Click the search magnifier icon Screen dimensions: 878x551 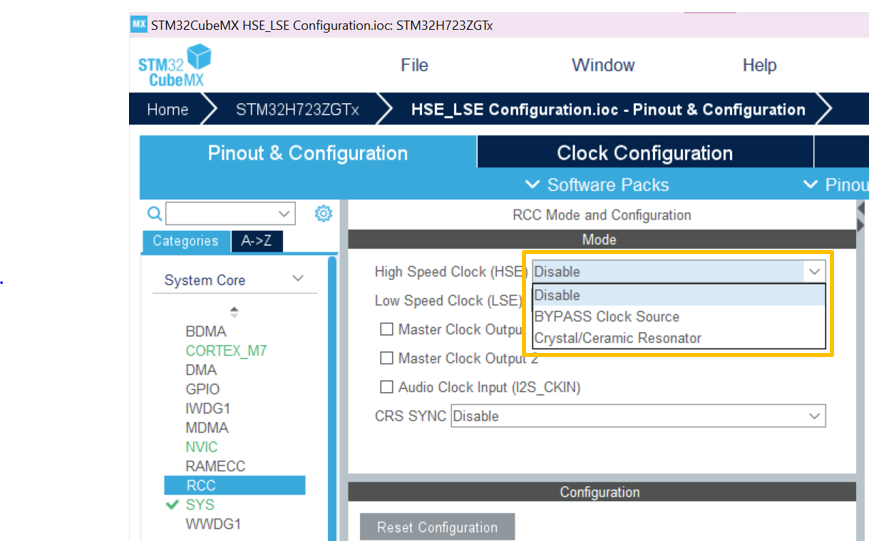[155, 214]
